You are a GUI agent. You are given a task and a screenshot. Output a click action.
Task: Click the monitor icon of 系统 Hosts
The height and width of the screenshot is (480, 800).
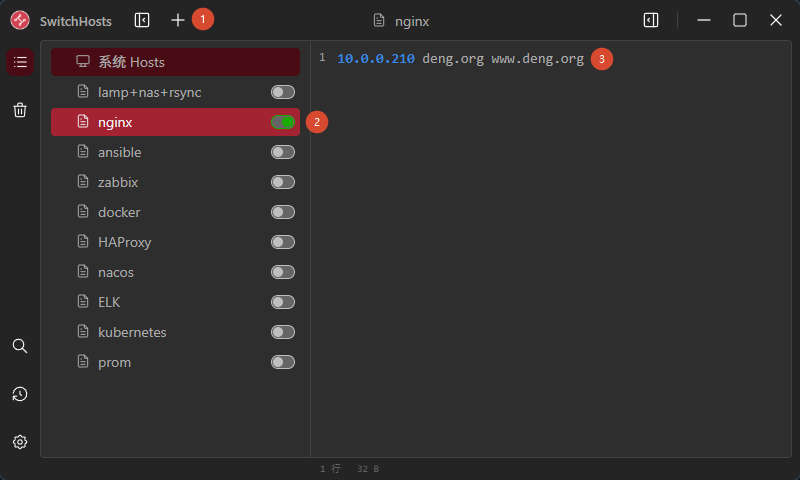point(83,62)
